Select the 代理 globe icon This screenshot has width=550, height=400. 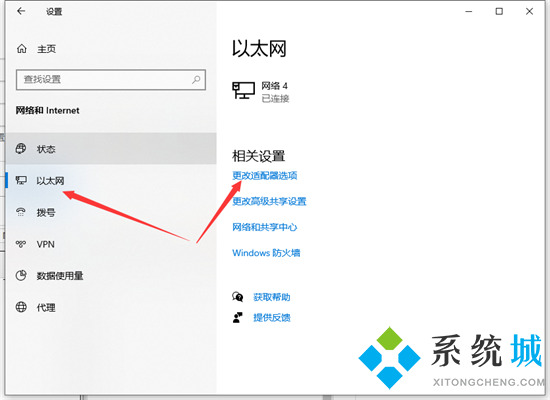click(x=21, y=307)
